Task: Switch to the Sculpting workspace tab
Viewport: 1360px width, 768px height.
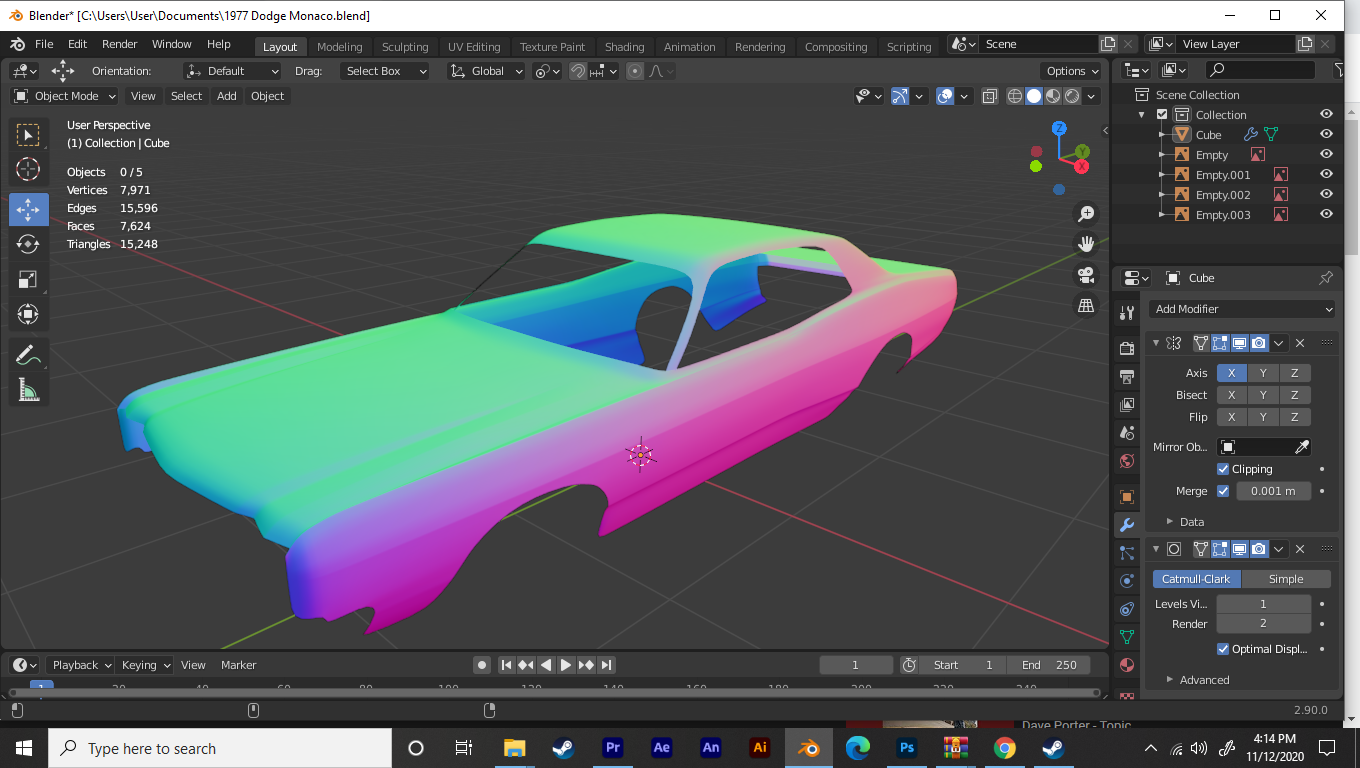Action: 405,47
